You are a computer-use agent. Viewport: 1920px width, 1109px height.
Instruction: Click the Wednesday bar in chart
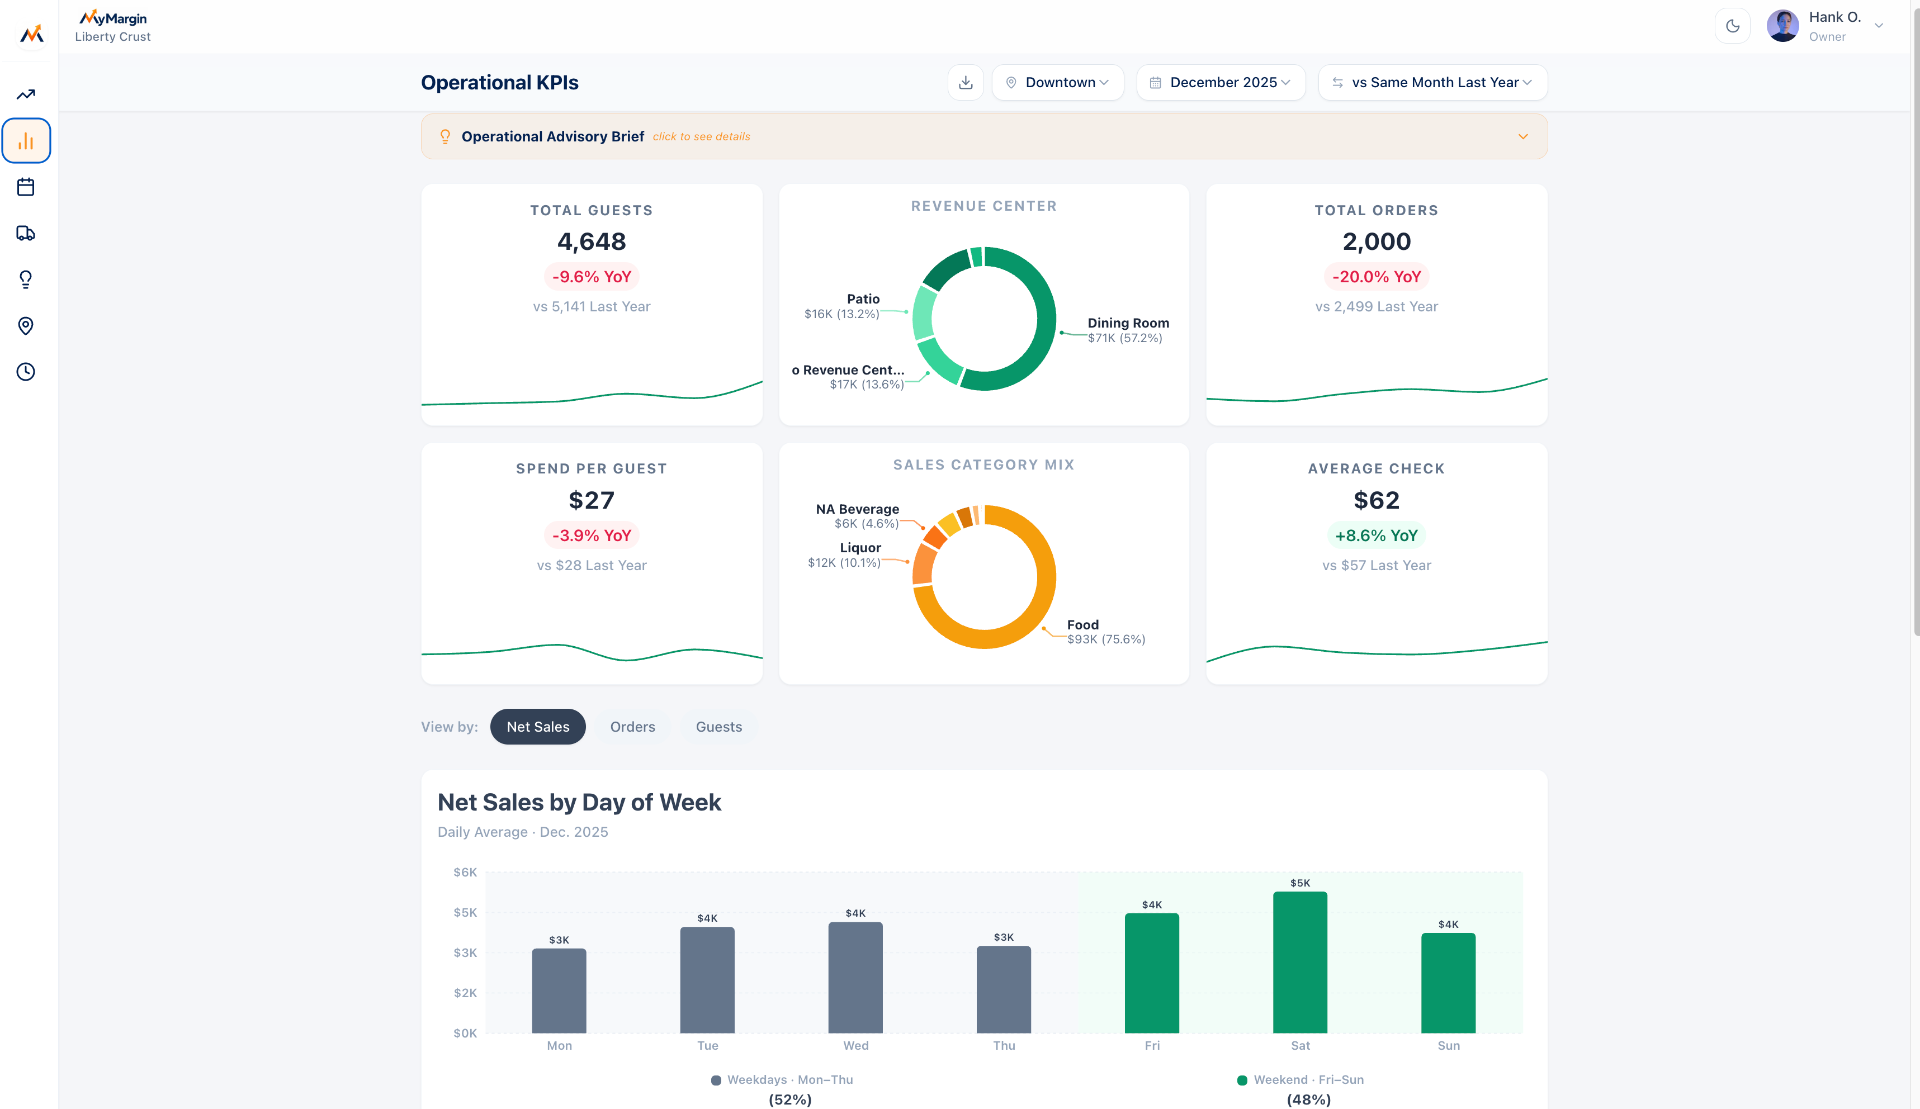tap(856, 978)
